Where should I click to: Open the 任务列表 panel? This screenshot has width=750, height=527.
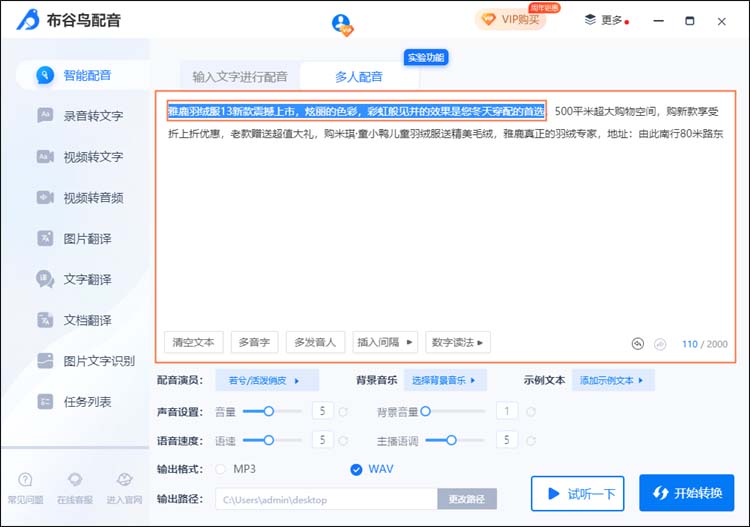87,402
